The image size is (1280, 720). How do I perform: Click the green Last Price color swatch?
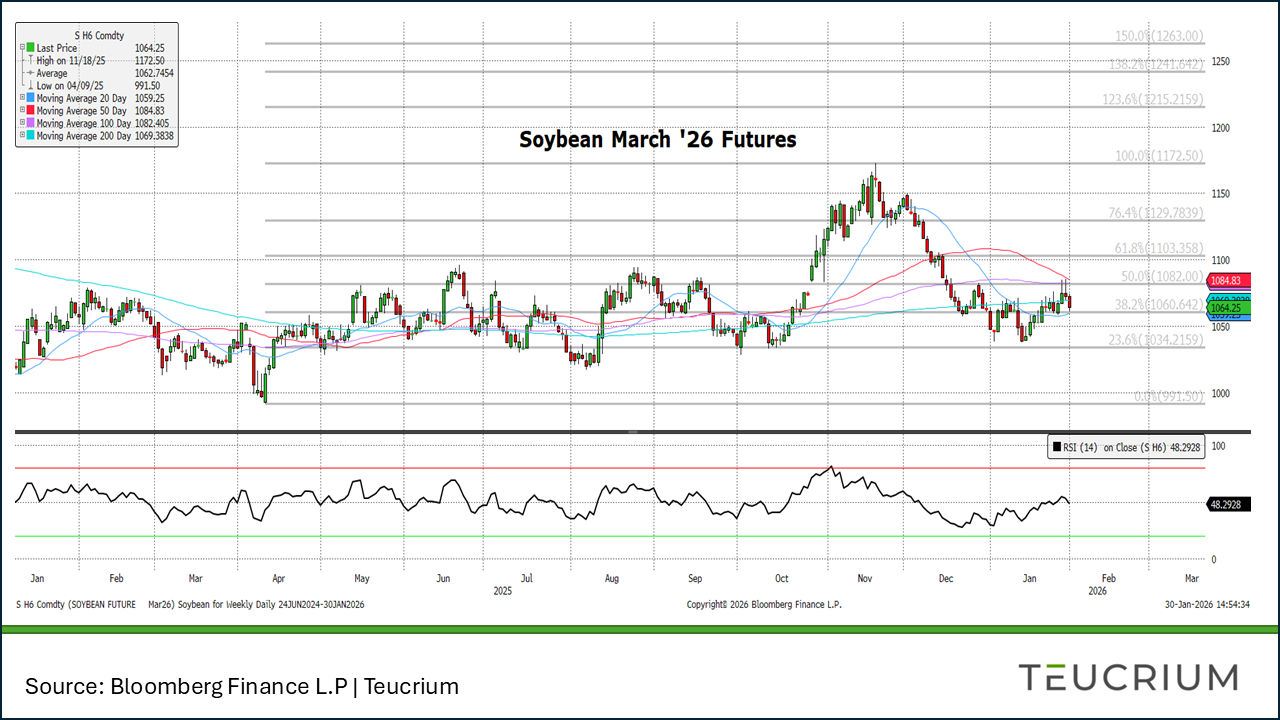30,47
